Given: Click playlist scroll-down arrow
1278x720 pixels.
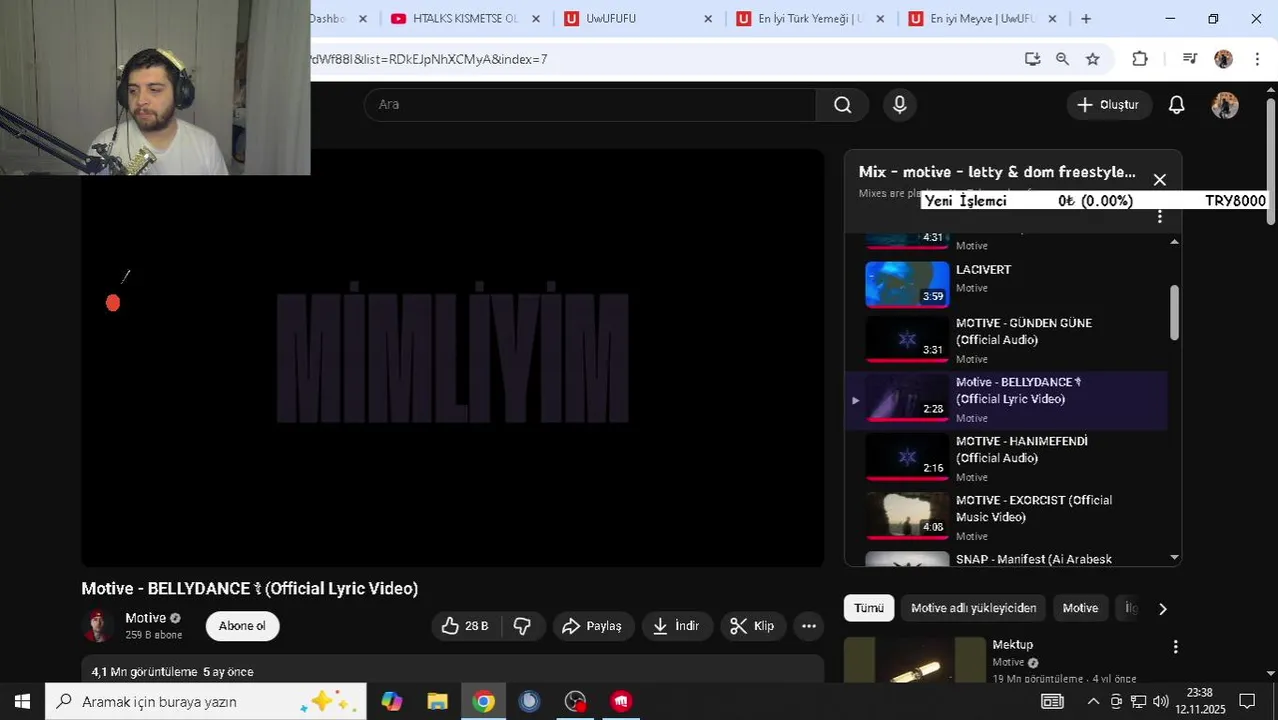Looking at the screenshot, I should pyautogui.click(x=1174, y=557).
